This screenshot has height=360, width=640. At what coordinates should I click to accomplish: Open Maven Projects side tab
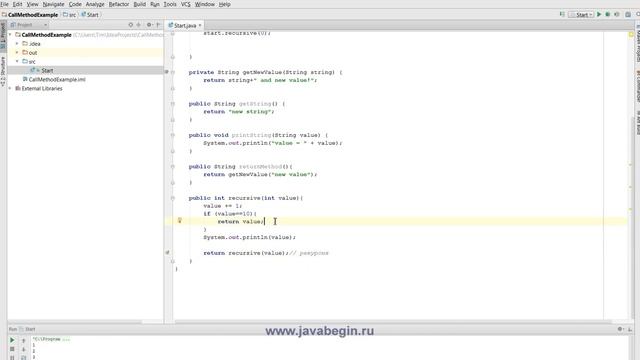[637, 43]
